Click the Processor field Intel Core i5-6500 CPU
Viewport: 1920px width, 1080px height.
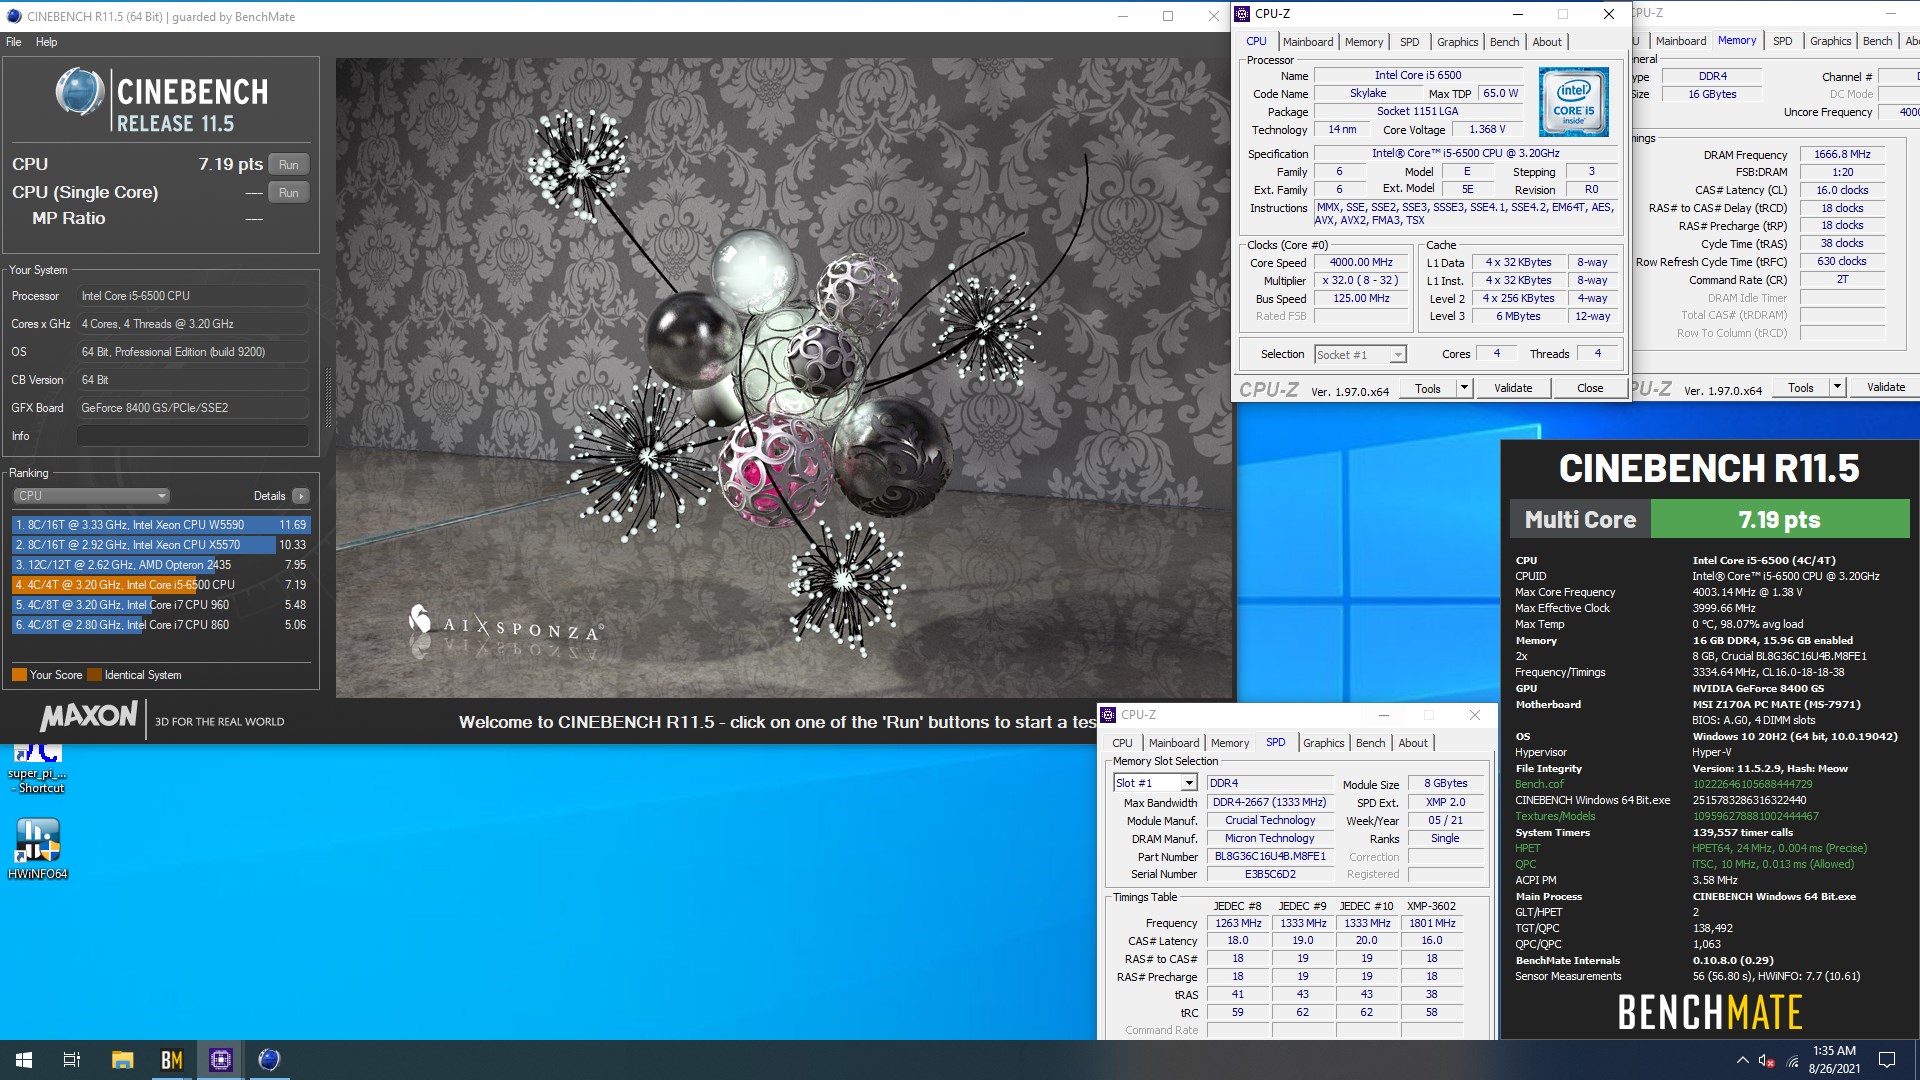point(192,296)
